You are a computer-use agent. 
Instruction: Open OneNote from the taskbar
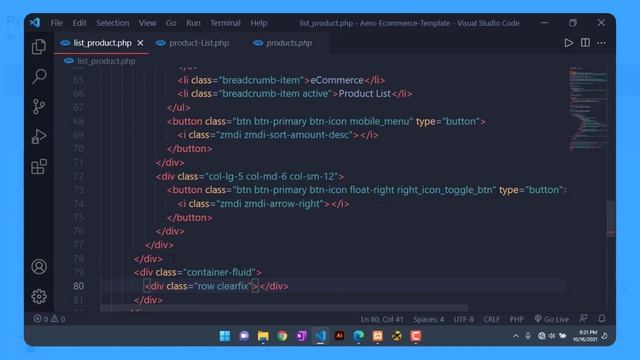tap(301, 336)
